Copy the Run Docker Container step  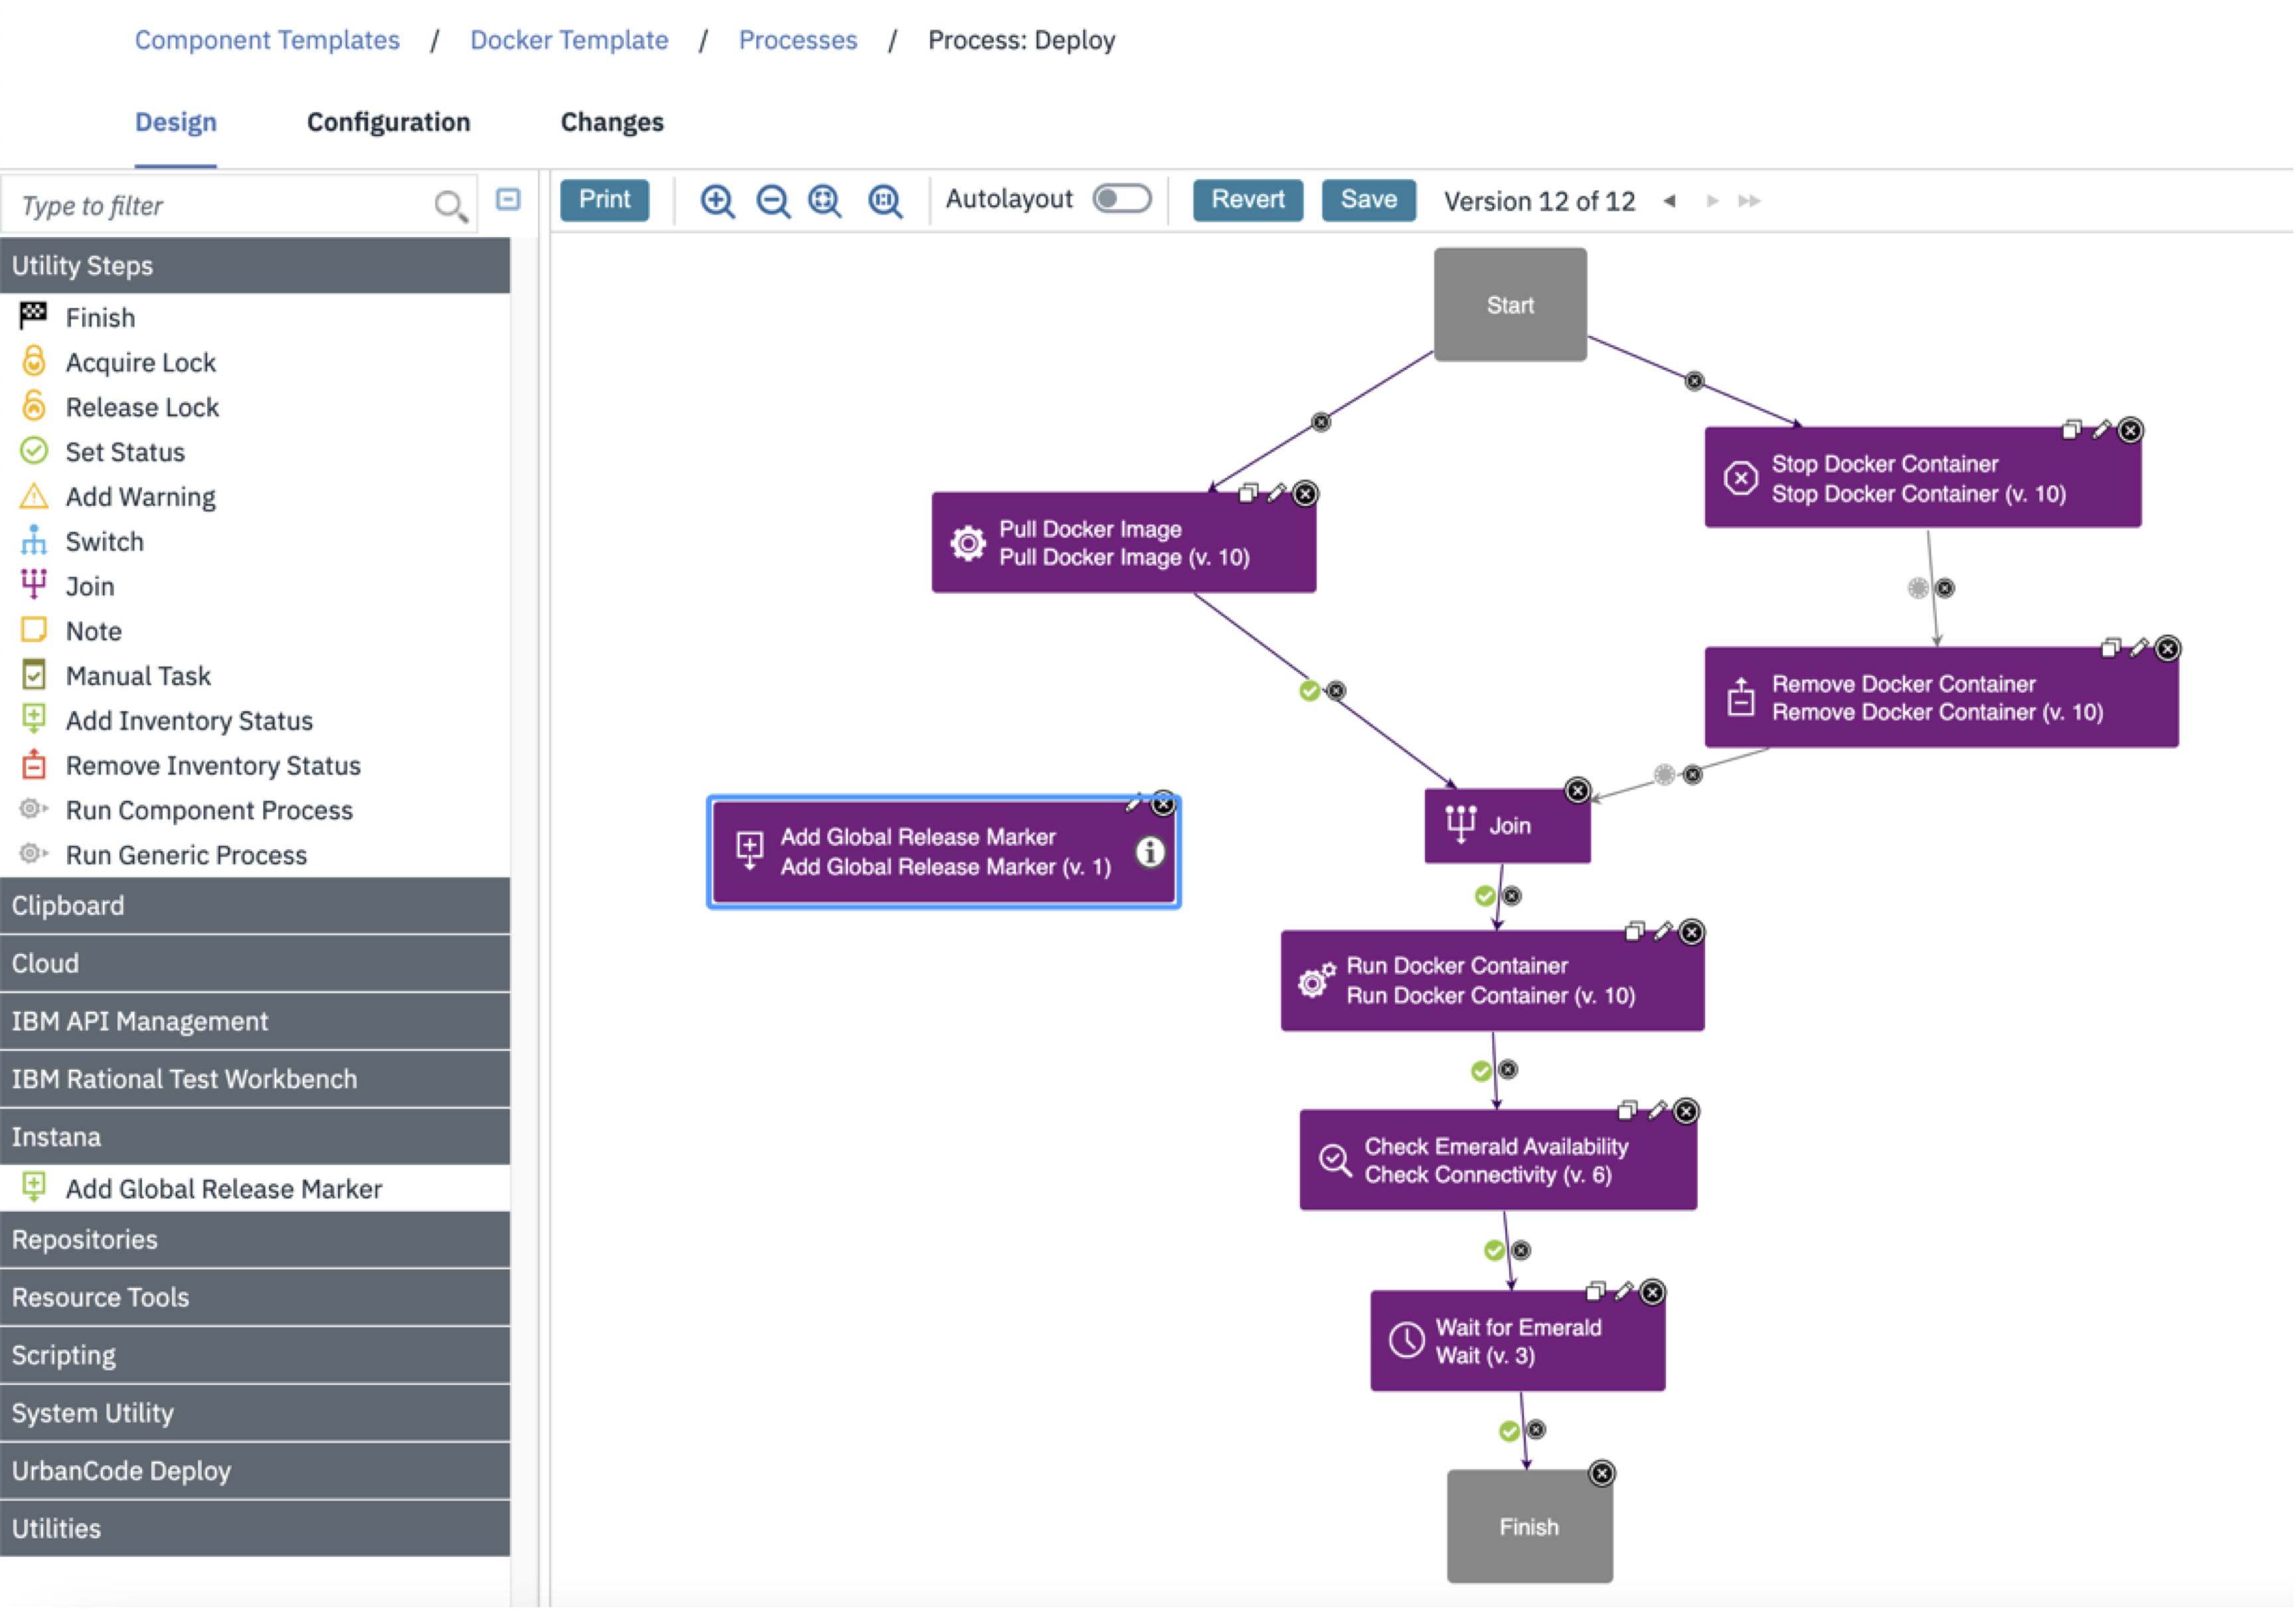1634,932
